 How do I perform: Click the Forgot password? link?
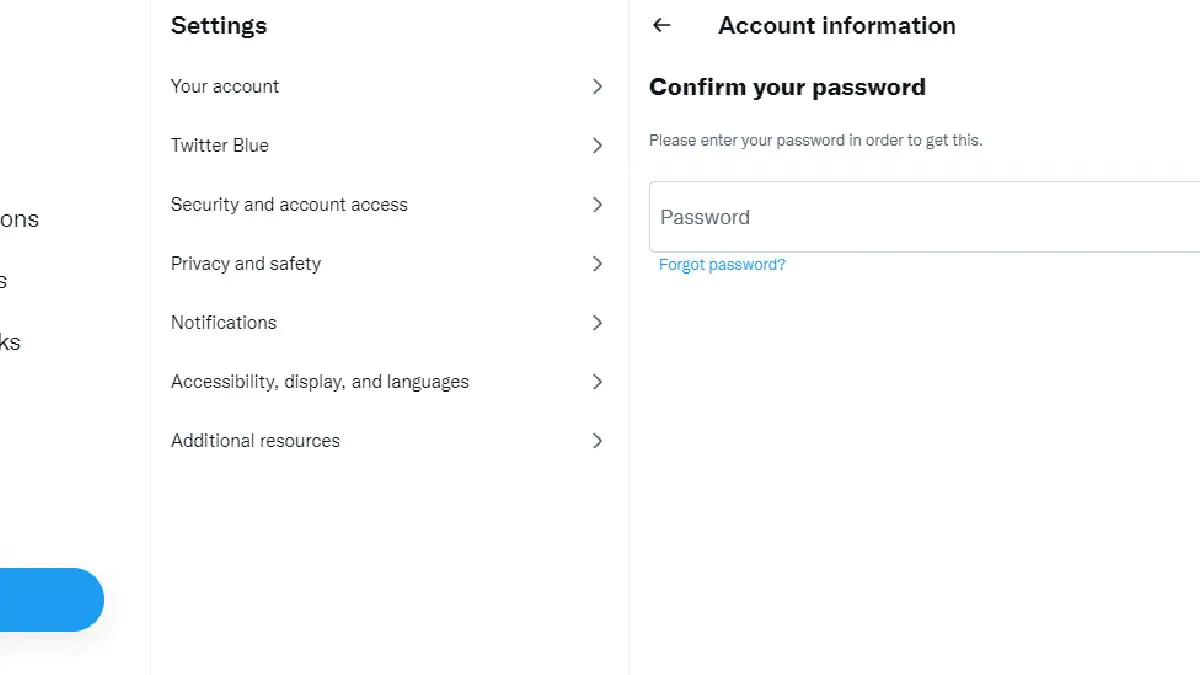coord(722,265)
